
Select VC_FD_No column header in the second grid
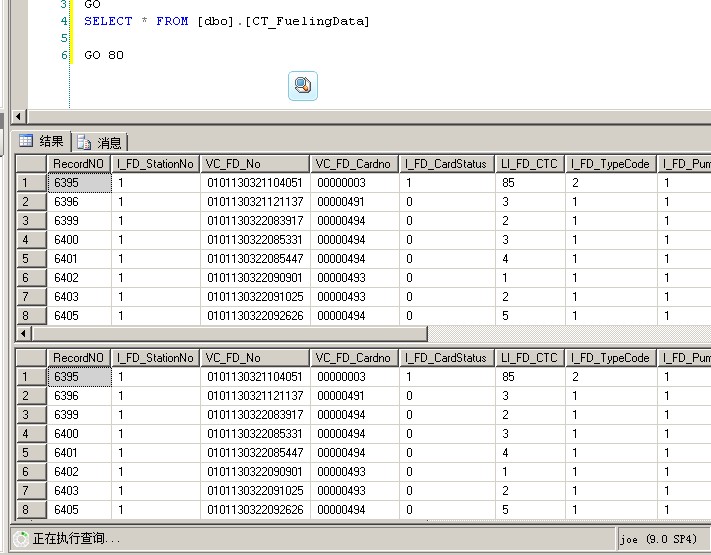click(255, 358)
